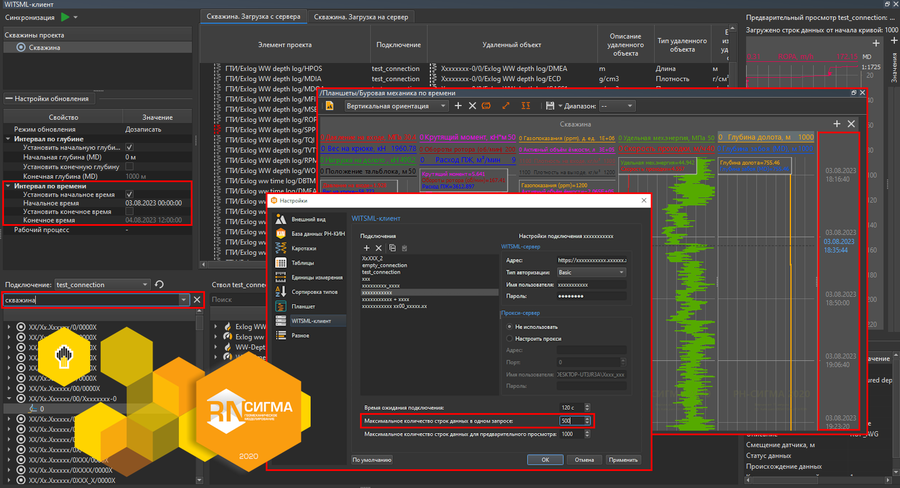Expand the Тип авторизации Basic dropdown
The width and height of the screenshot is (900, 488).
coord(591,272)
